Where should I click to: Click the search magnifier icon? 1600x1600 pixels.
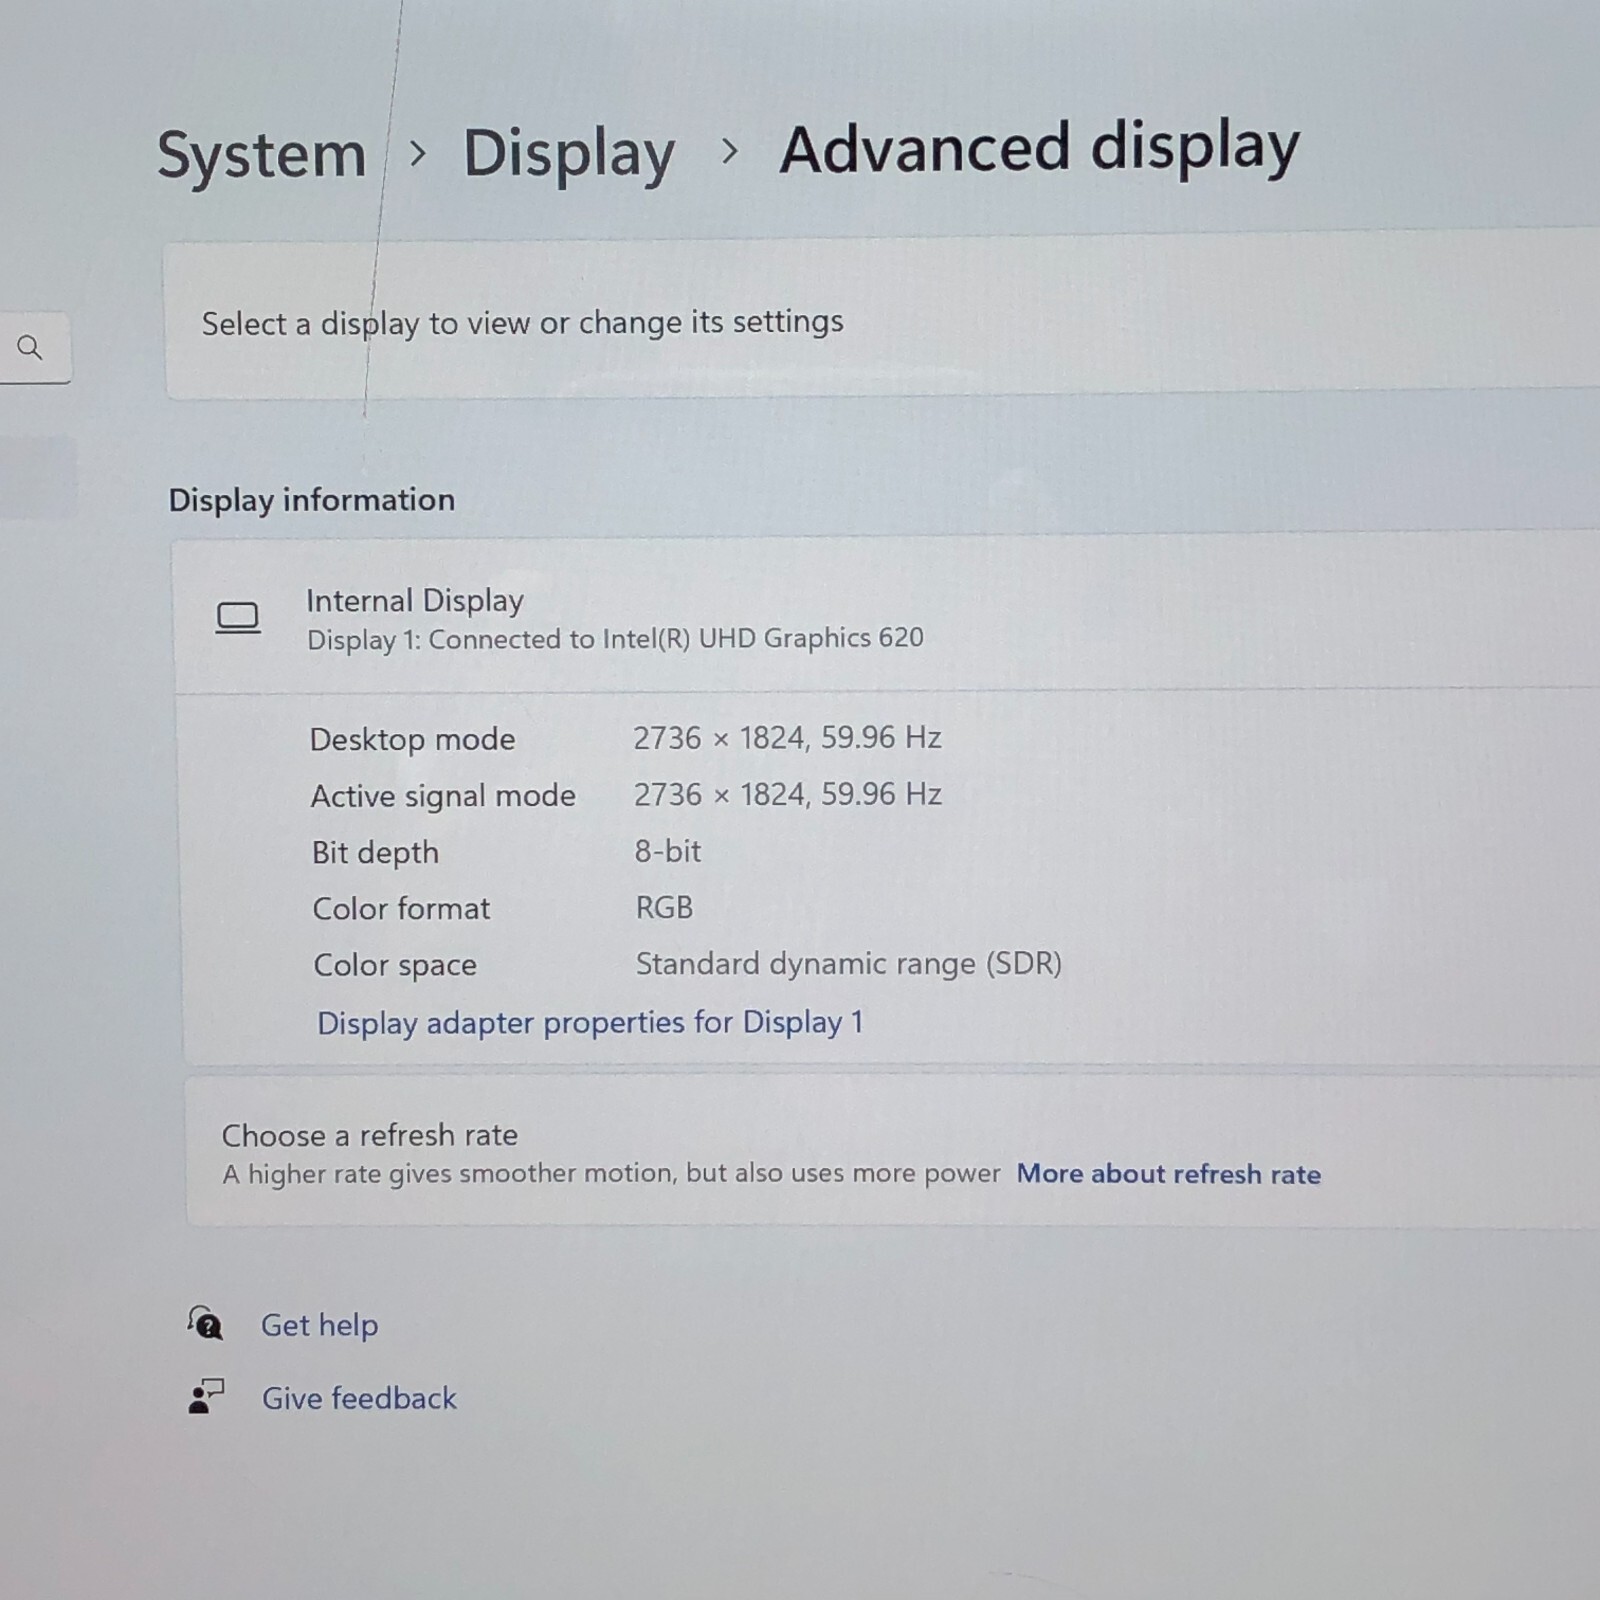[30, 347]
